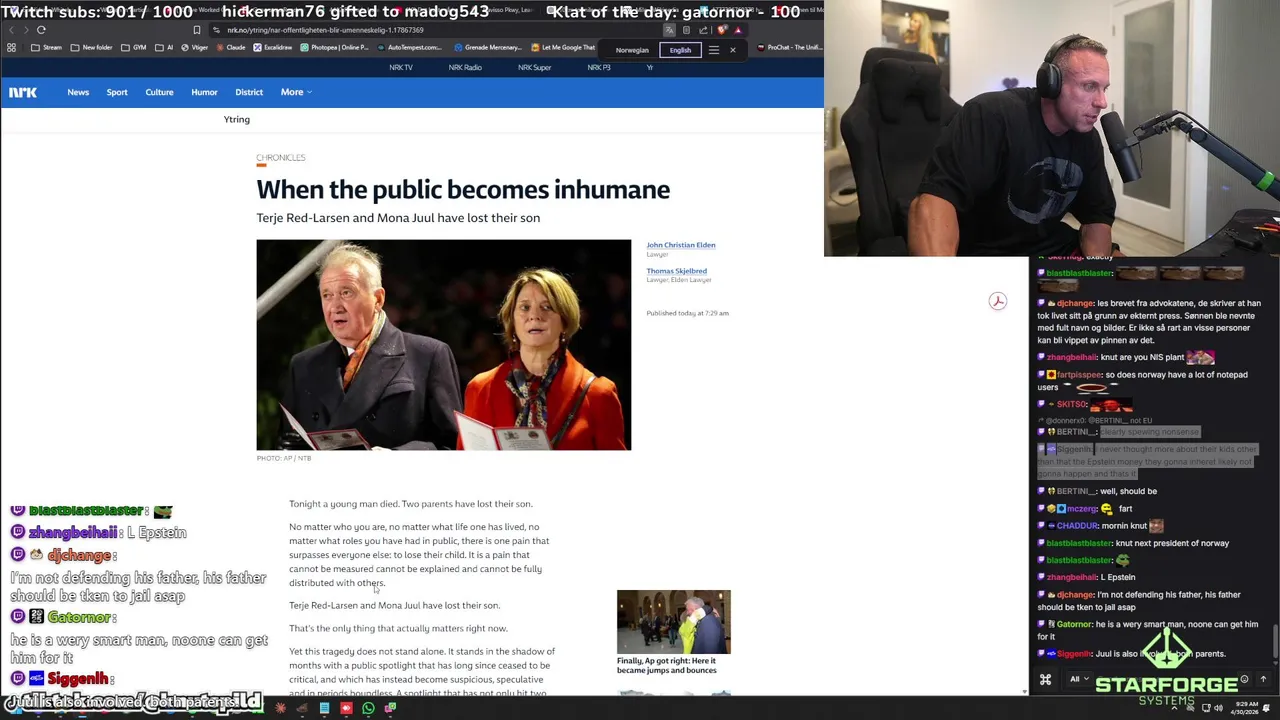Image resolution: width=1280 pixels, height=720 pixels.
Task: Click the article headline text
Action: tap(463, 189)
